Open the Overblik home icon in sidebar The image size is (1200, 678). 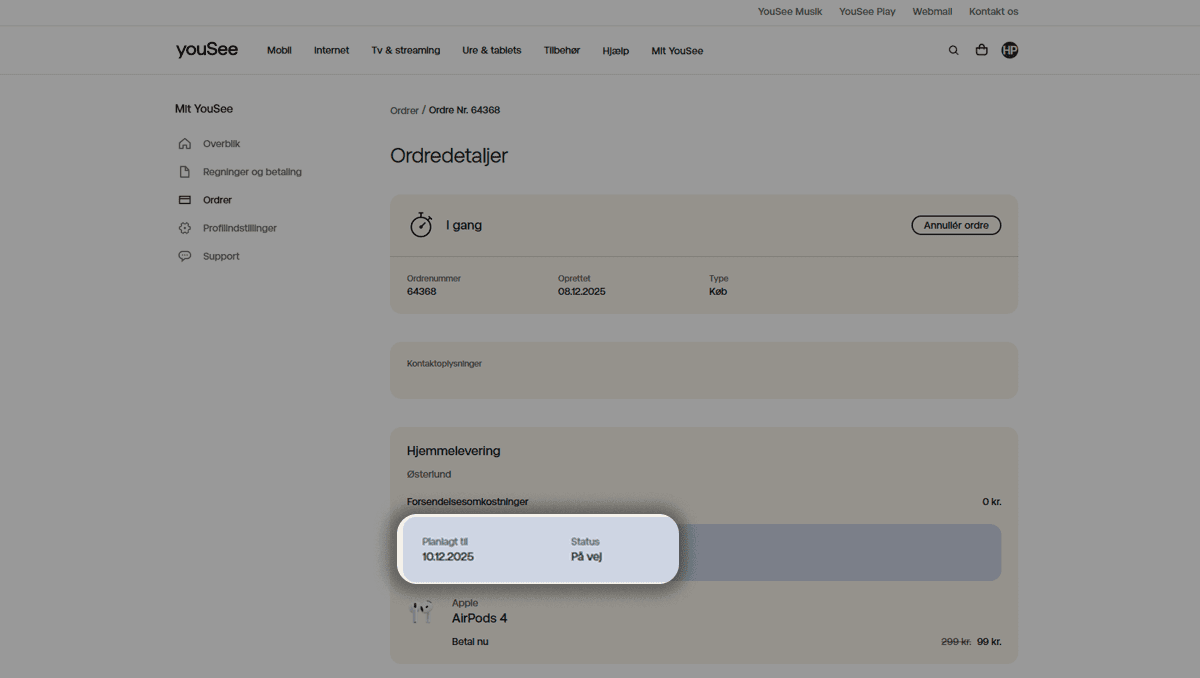[185, 143]
